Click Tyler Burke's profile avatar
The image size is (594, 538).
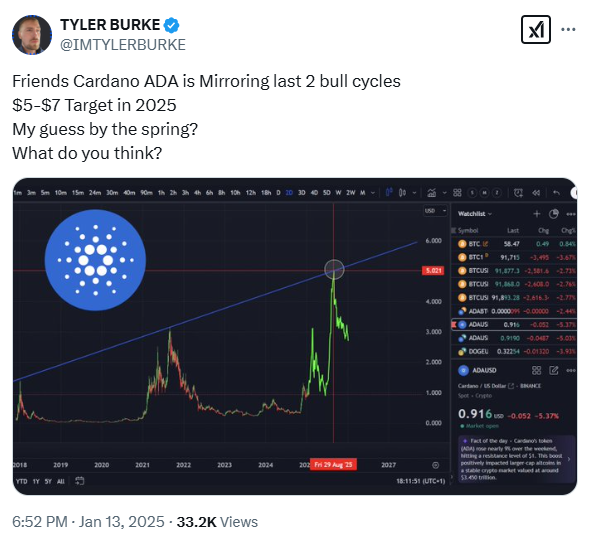click(32, 35)
